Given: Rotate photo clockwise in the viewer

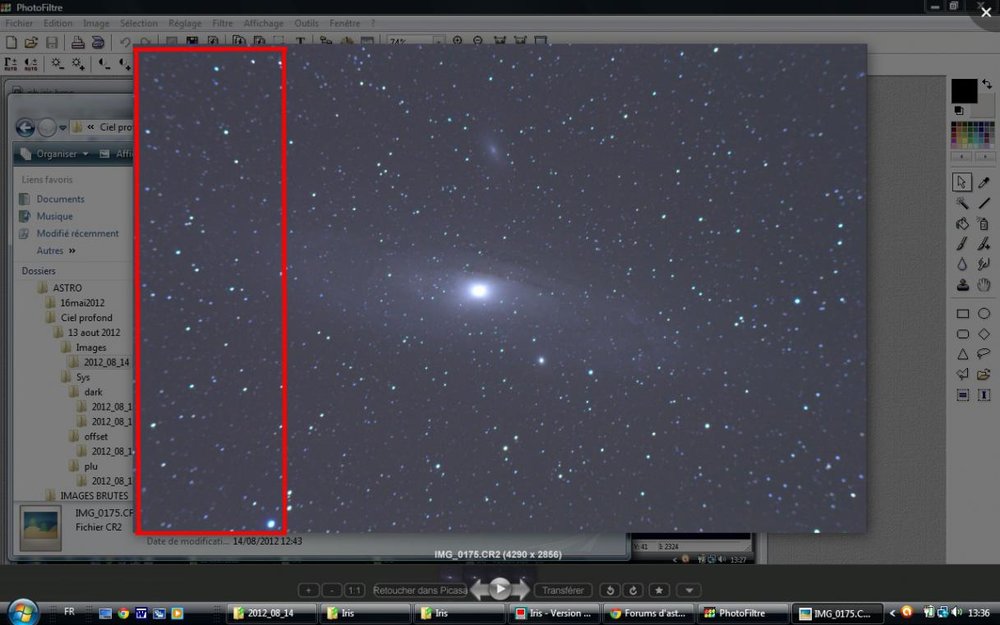Looking at the screenshot, I should [x=633, y=591].
